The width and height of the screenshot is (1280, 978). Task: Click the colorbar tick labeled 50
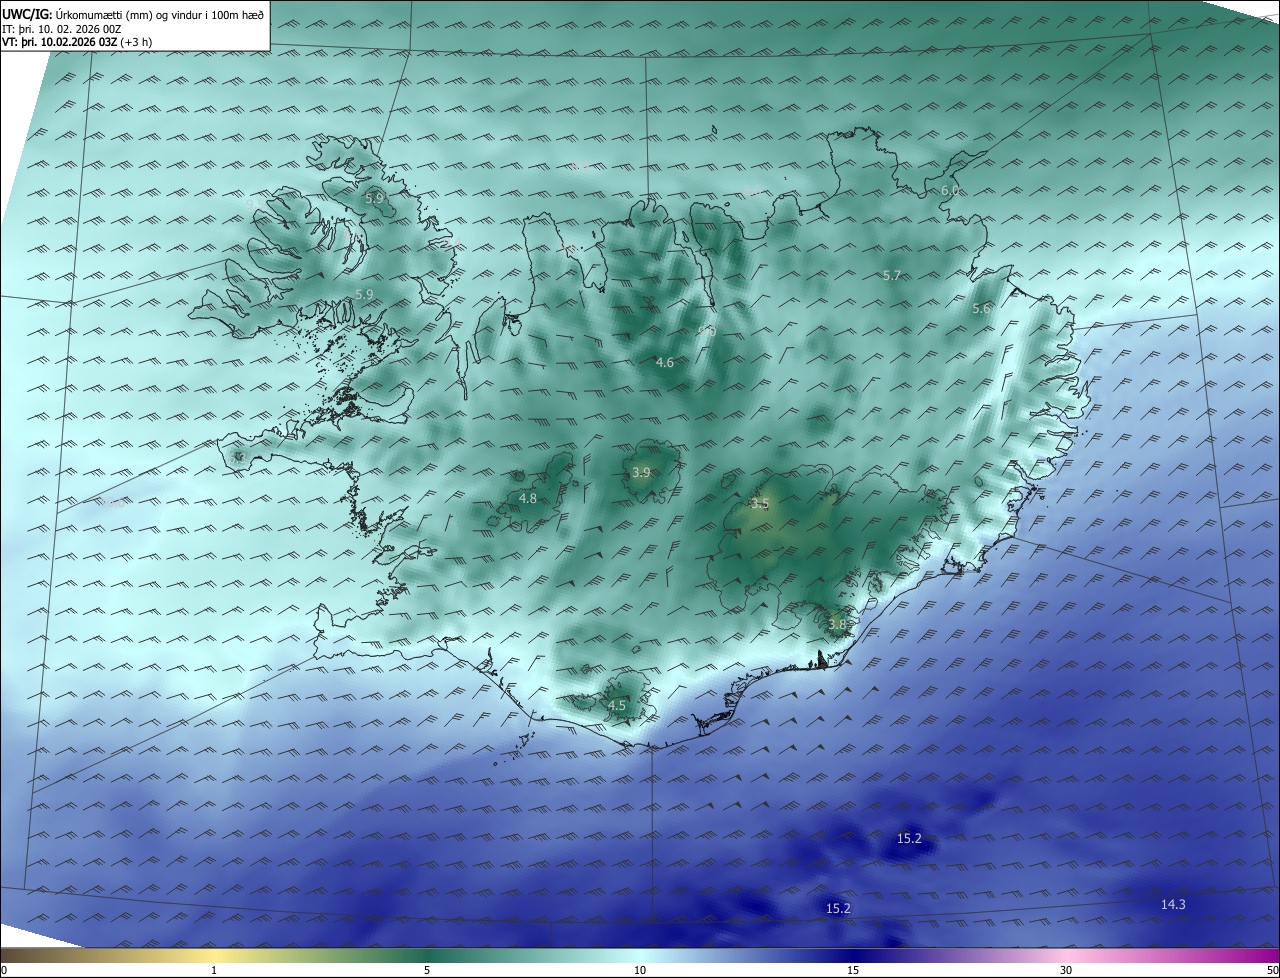point(1272,970)
